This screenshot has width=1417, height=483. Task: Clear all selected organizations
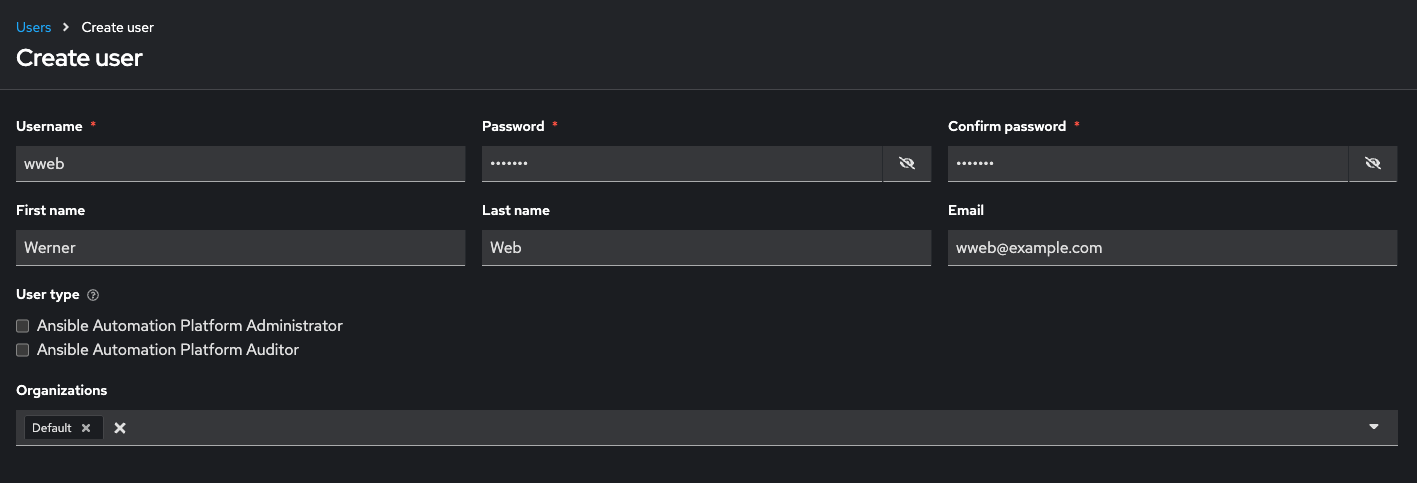120,428
